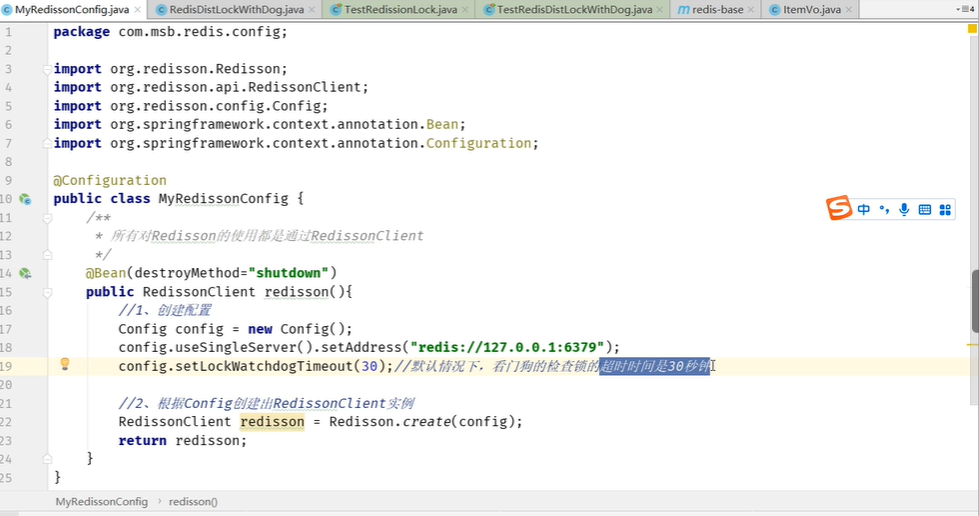This screenshot has width=979, height=516.
Task: Click the highlighted 'redisson' variable on line 22
Action: (272, 422)
